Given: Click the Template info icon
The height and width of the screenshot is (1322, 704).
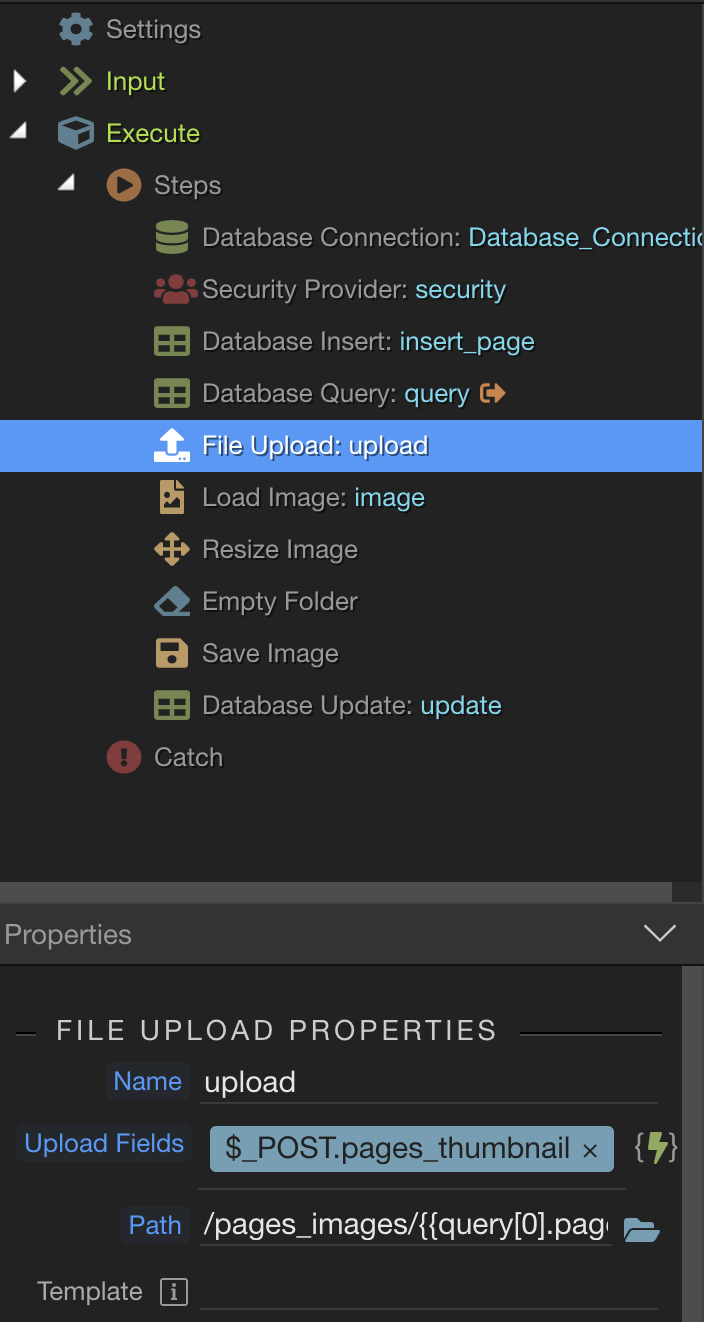Looking at the screenshot, I should pos(173,1292).
